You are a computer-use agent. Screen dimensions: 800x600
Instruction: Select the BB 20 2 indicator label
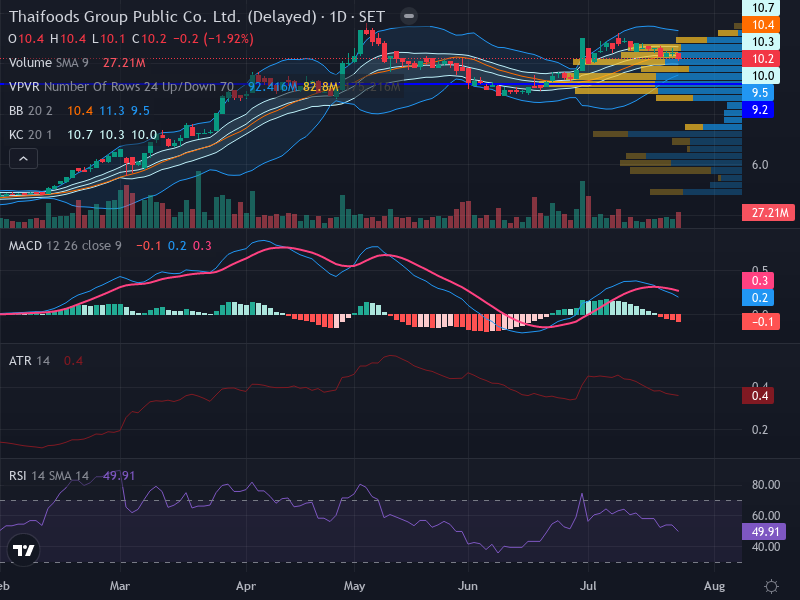coord(31,111)
